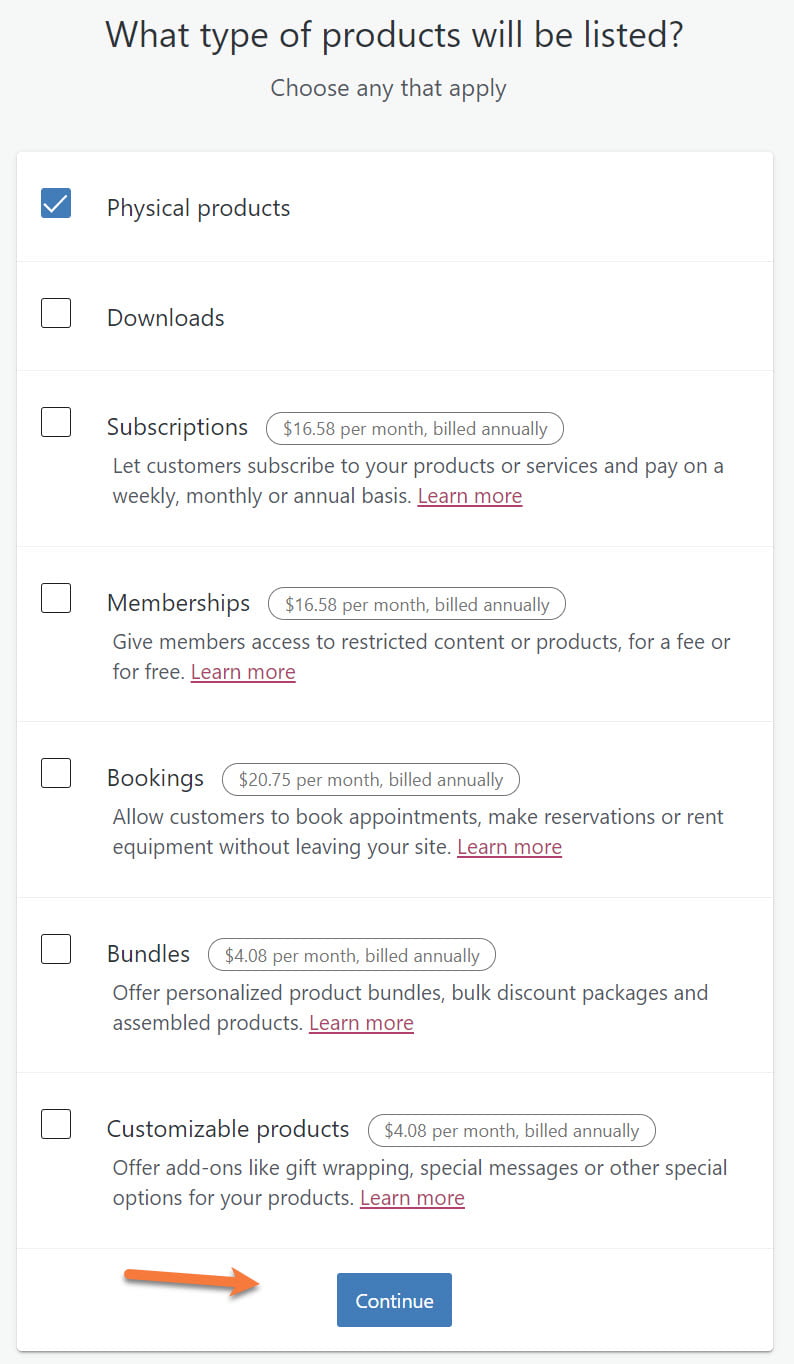Click the Subscriptions pricing badge
The height and width of the screenshot is (1364, 794).
[x=415, y=428]
